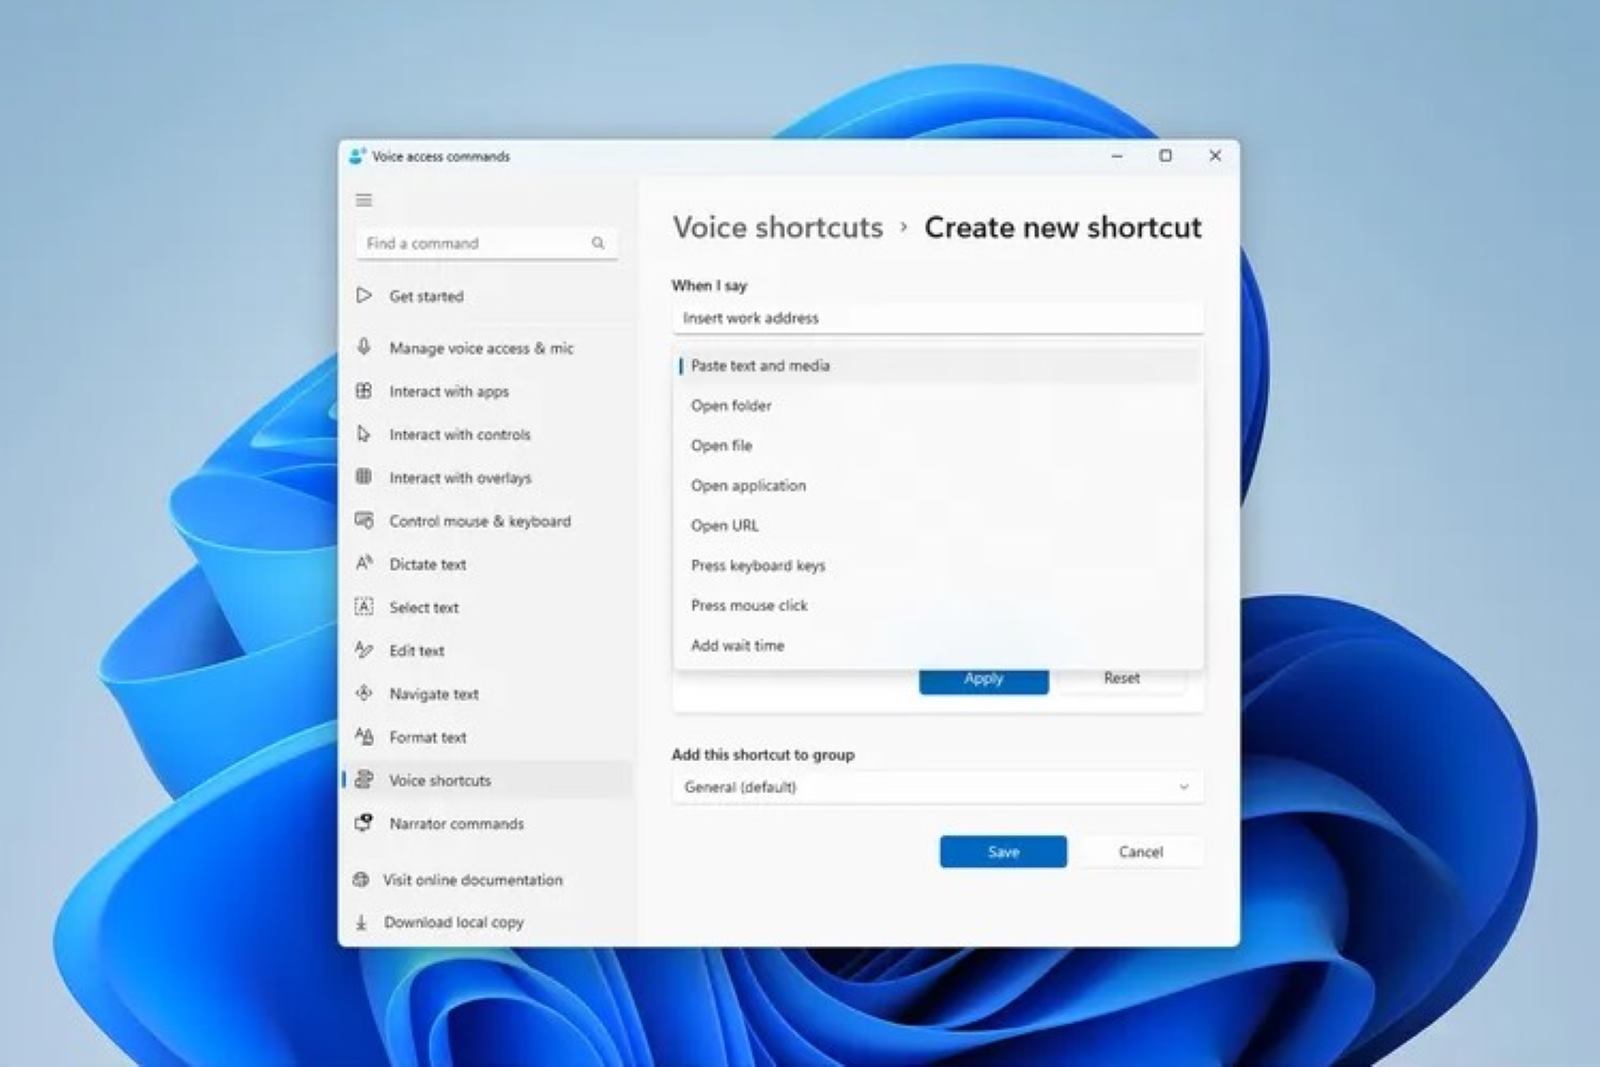Click the Find a command search box
1600x1067 pixels.
pos(486,243)
